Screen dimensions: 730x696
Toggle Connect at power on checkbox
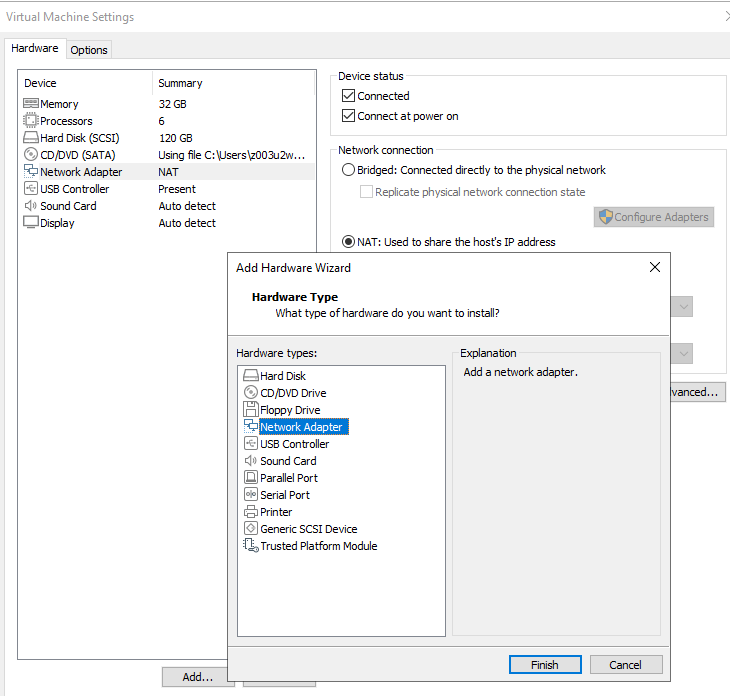[348, 116]
